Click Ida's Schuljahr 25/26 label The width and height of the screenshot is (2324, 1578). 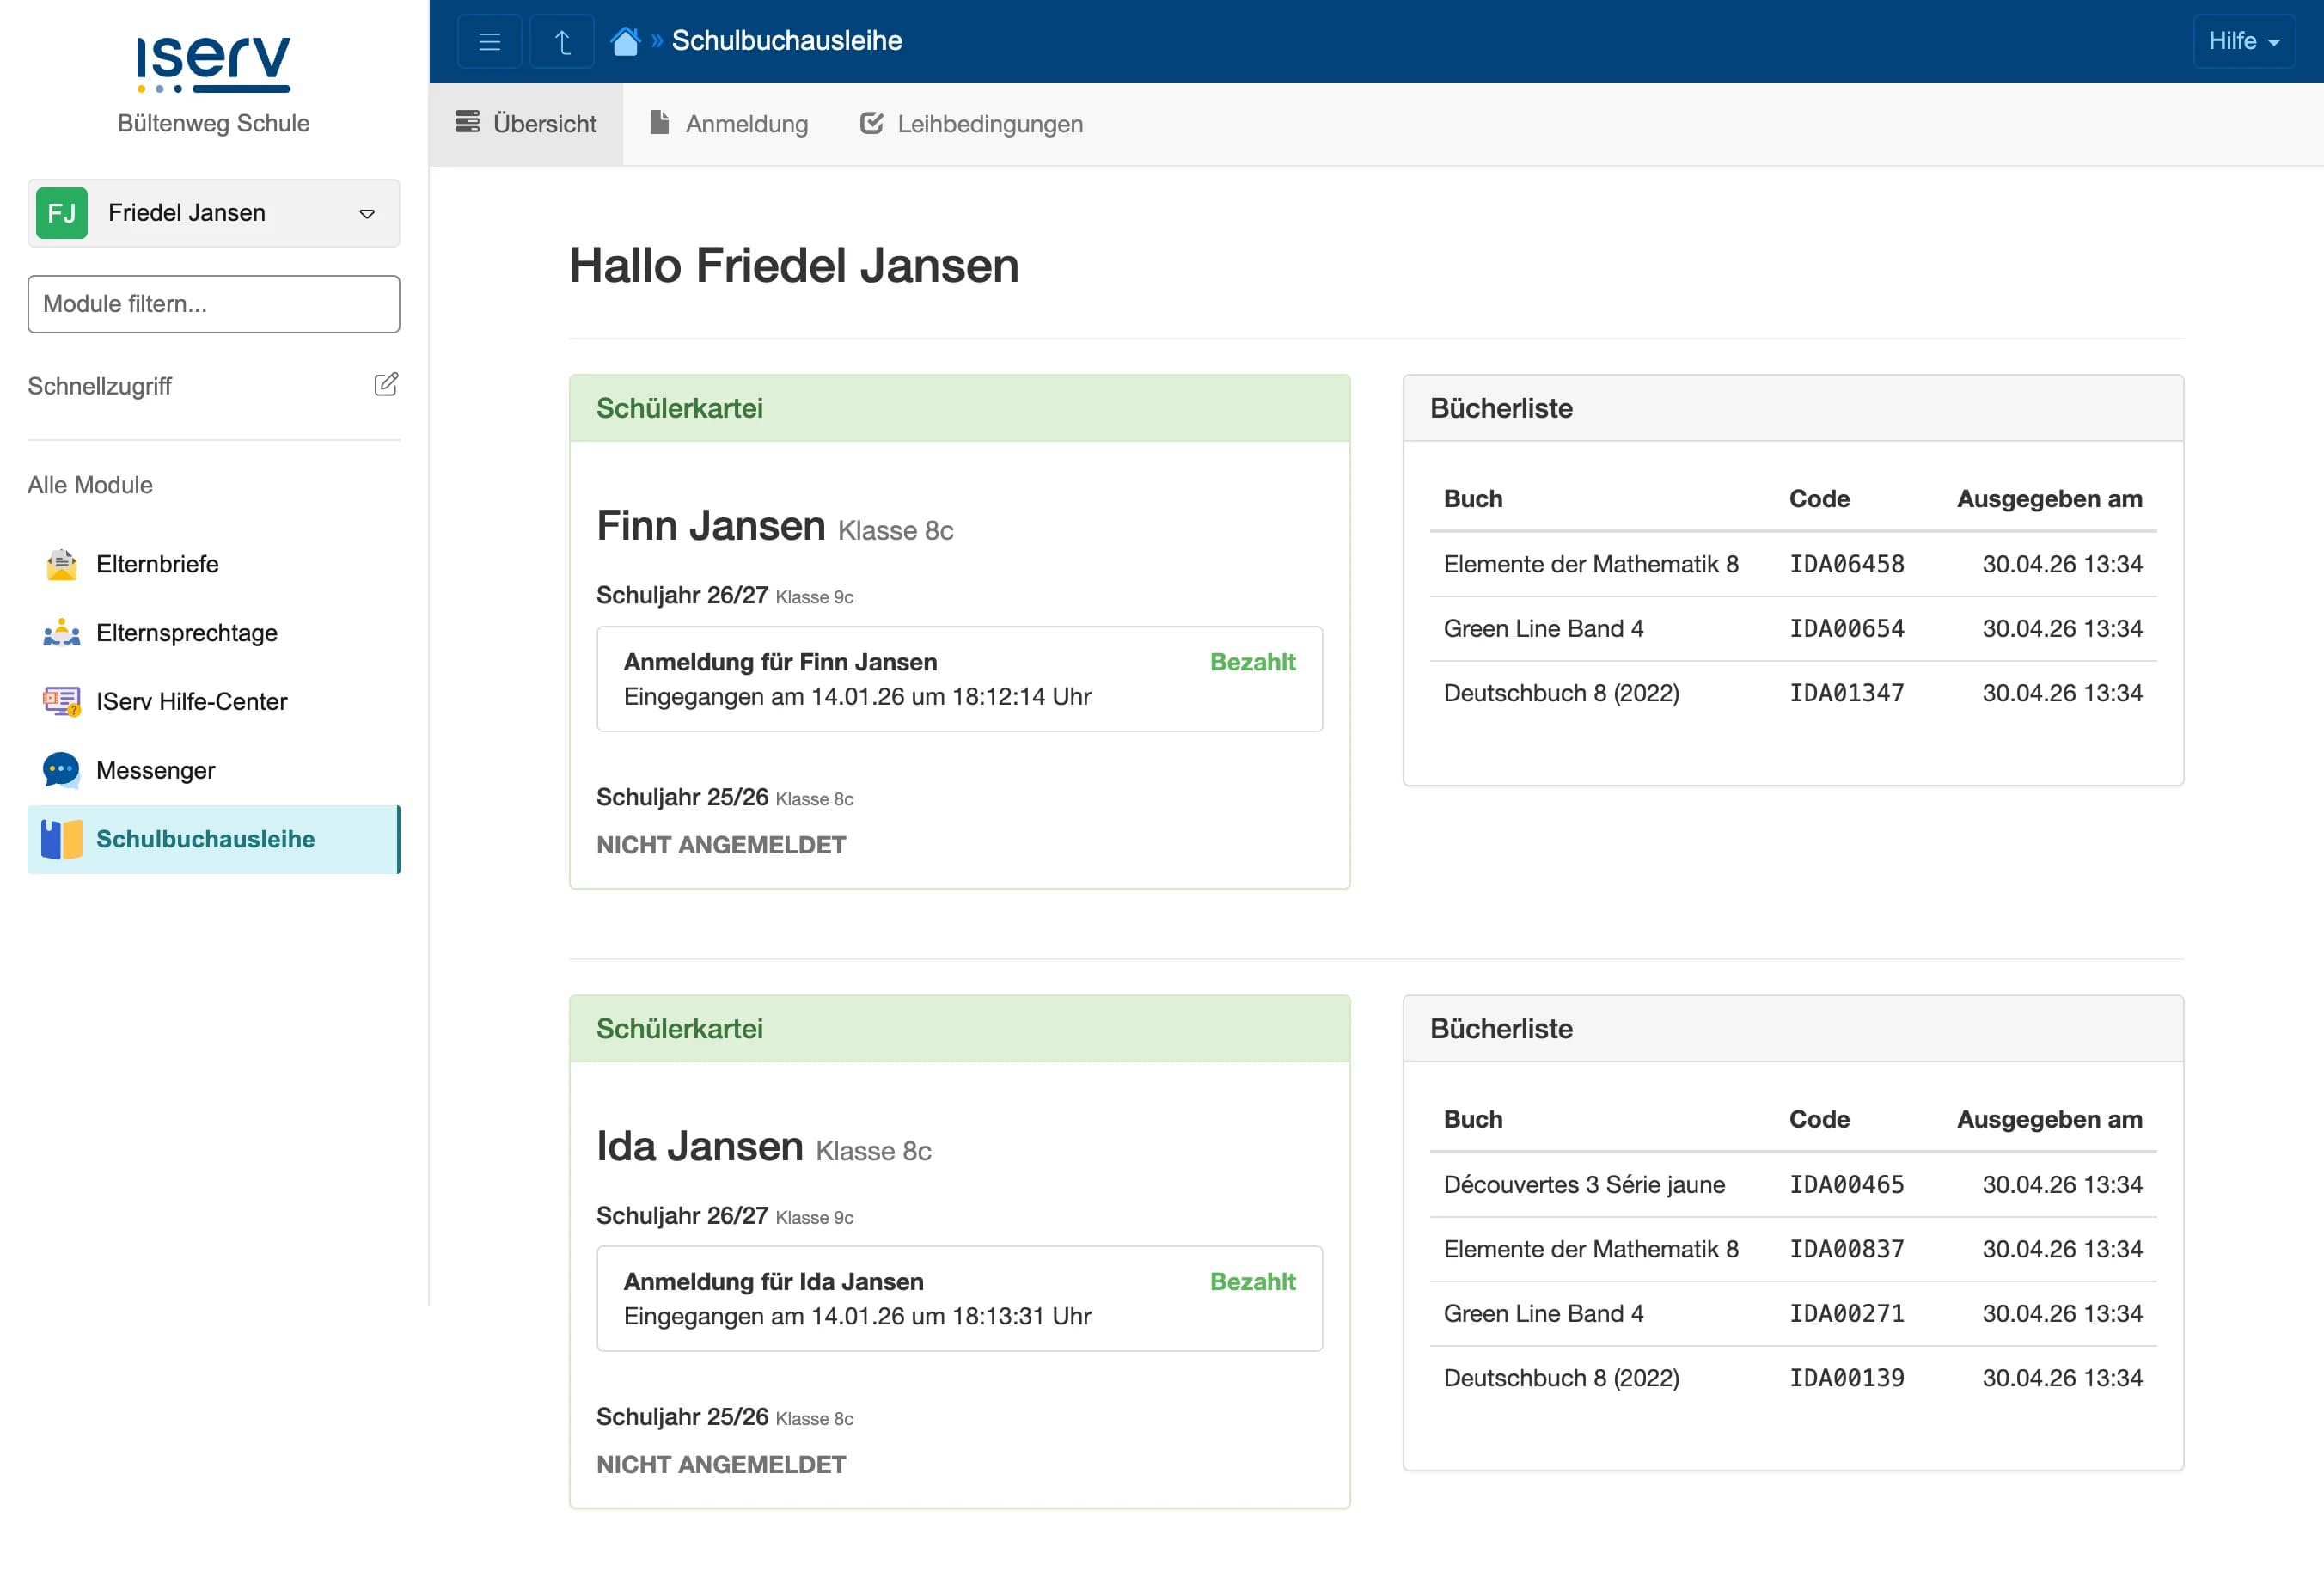pos(682,1417)
